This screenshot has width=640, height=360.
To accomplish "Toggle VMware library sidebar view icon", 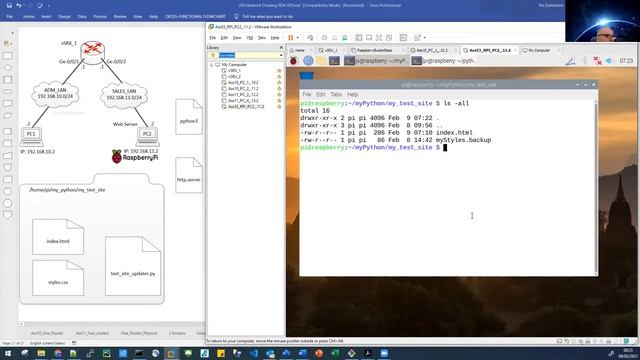I will click(x=359, y=38).
